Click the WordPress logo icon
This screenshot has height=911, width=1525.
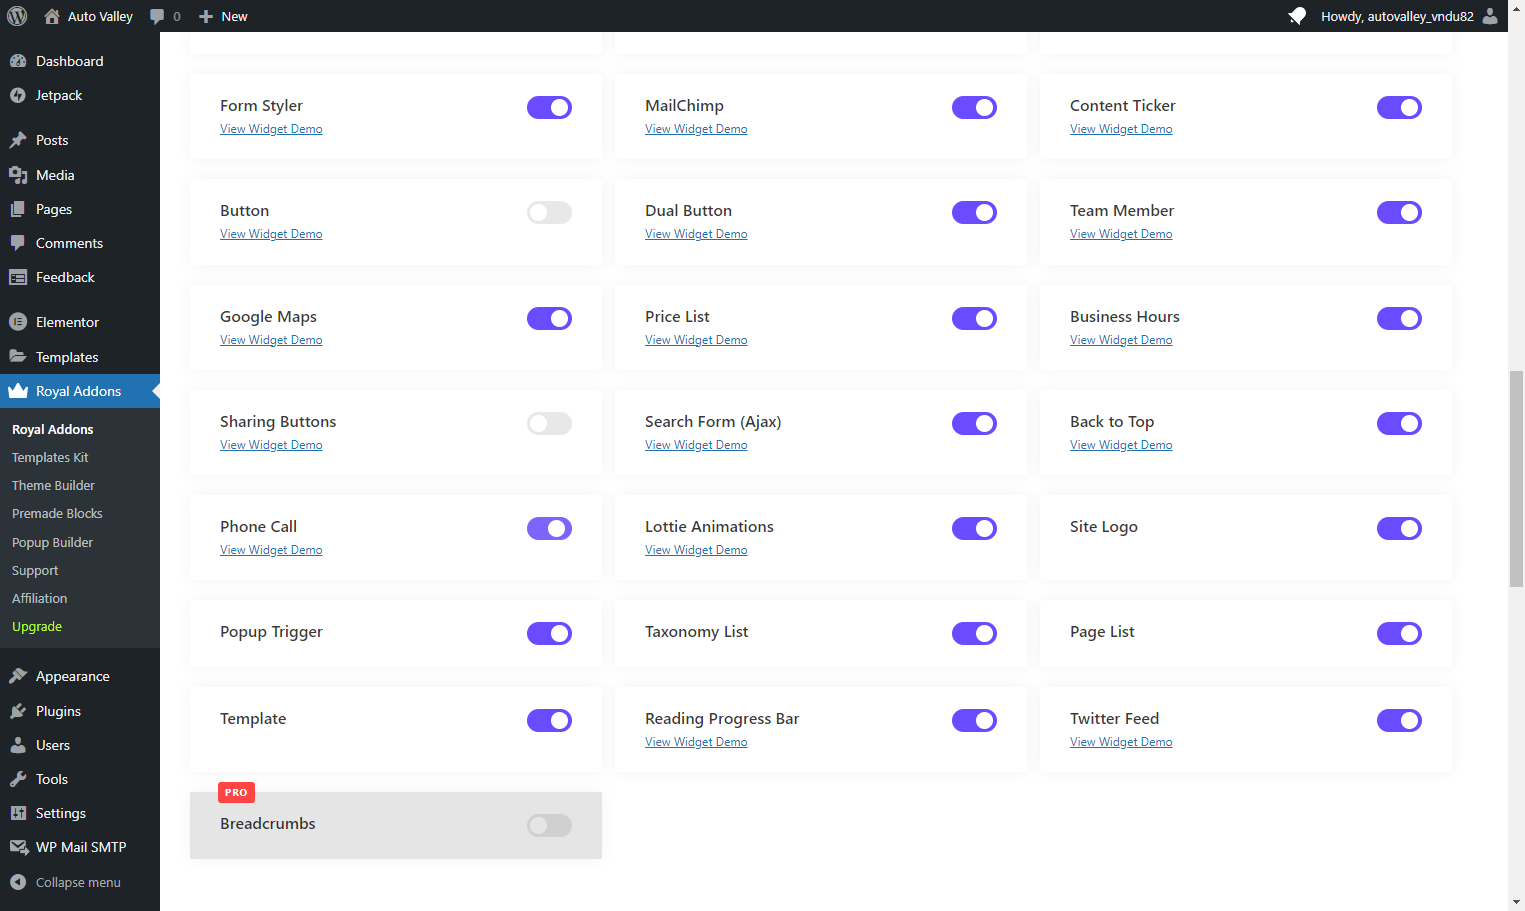click(x=17, y=16)
